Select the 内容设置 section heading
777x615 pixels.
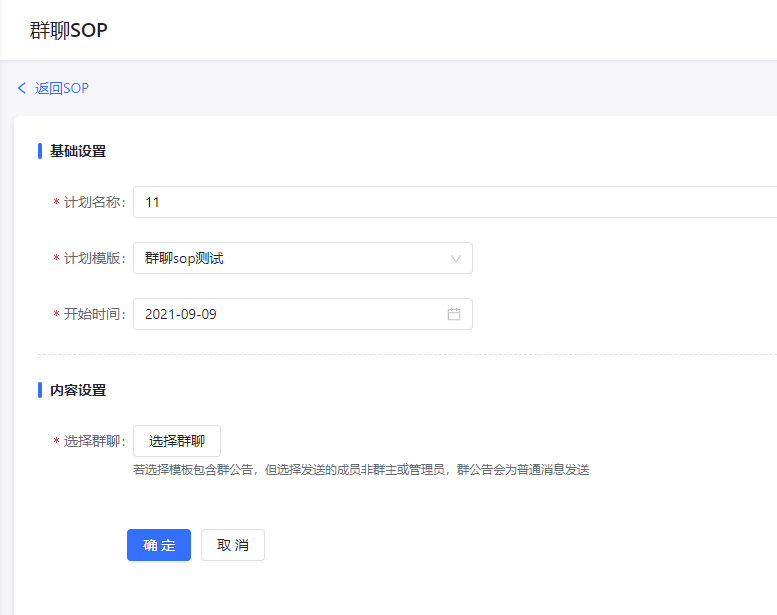(x=78, y=390)
